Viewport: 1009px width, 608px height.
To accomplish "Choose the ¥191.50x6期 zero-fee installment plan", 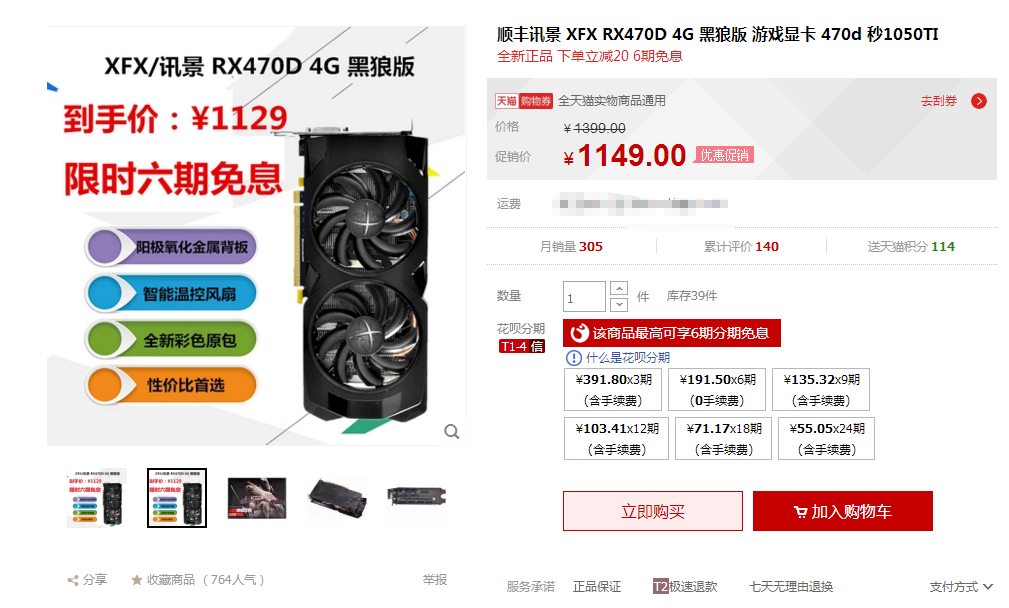I will tap(717, 390).
